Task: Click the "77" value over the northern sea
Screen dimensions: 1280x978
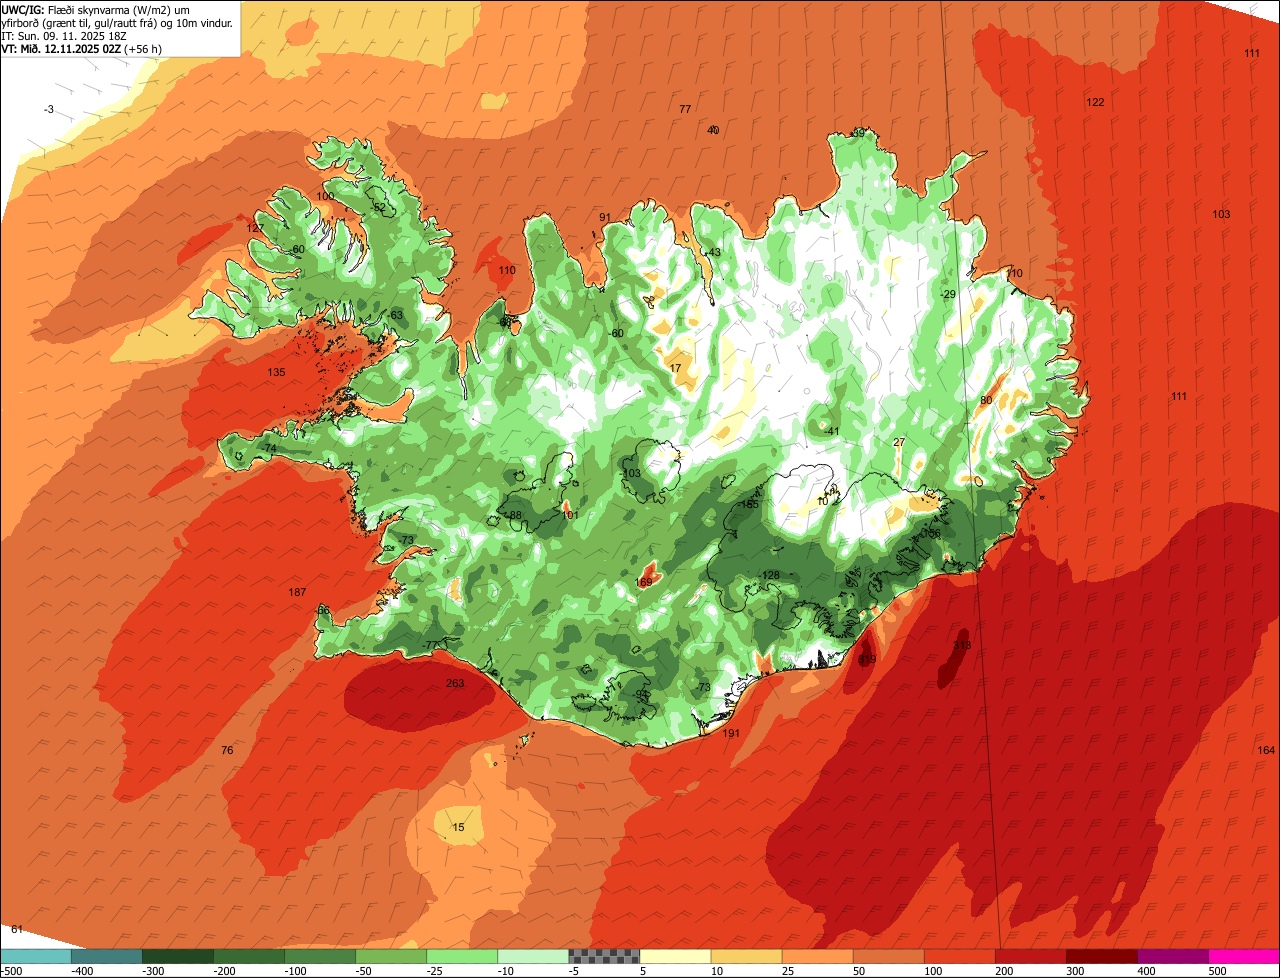Action: 685,109
